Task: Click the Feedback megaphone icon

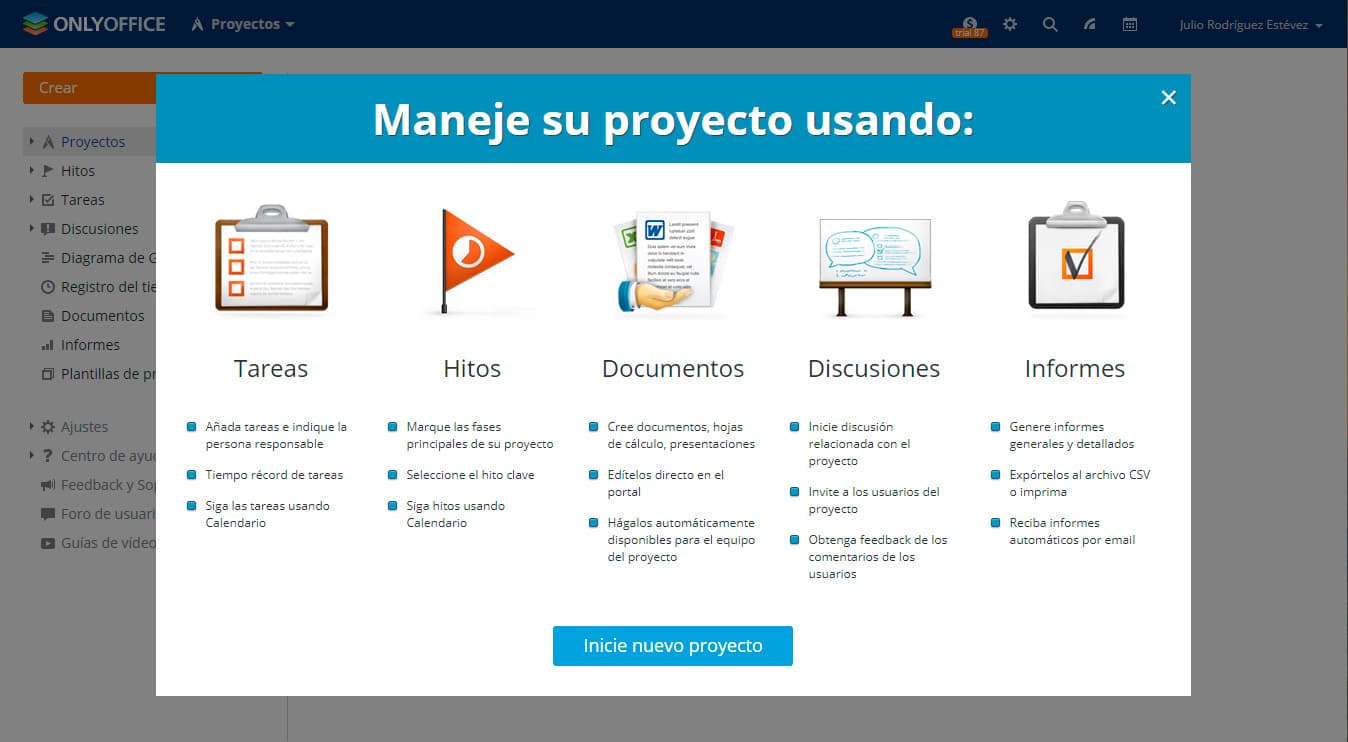Action: [48, 485]
